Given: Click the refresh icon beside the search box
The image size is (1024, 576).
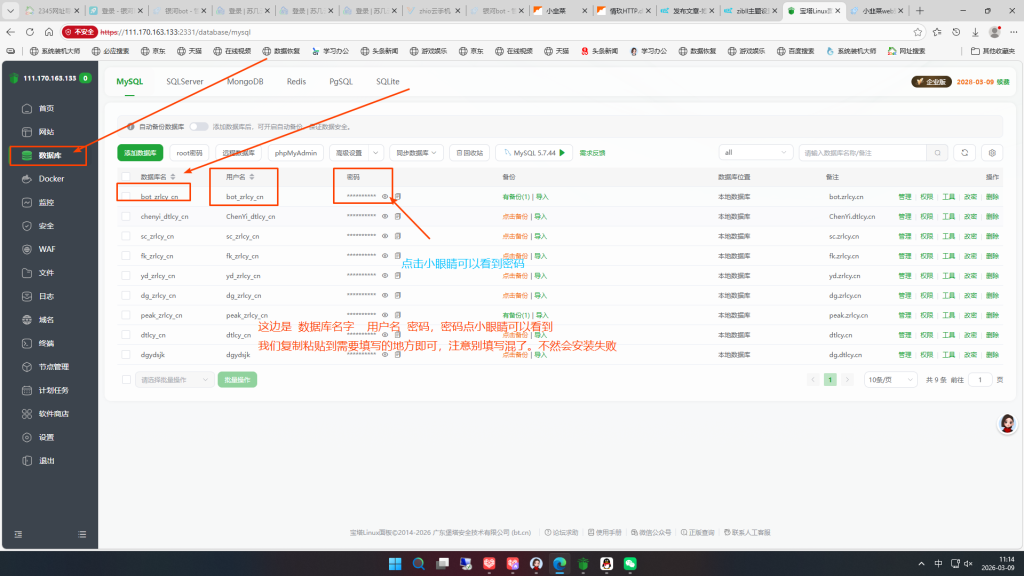Looking at the screenshot, I should coord(965,153).
